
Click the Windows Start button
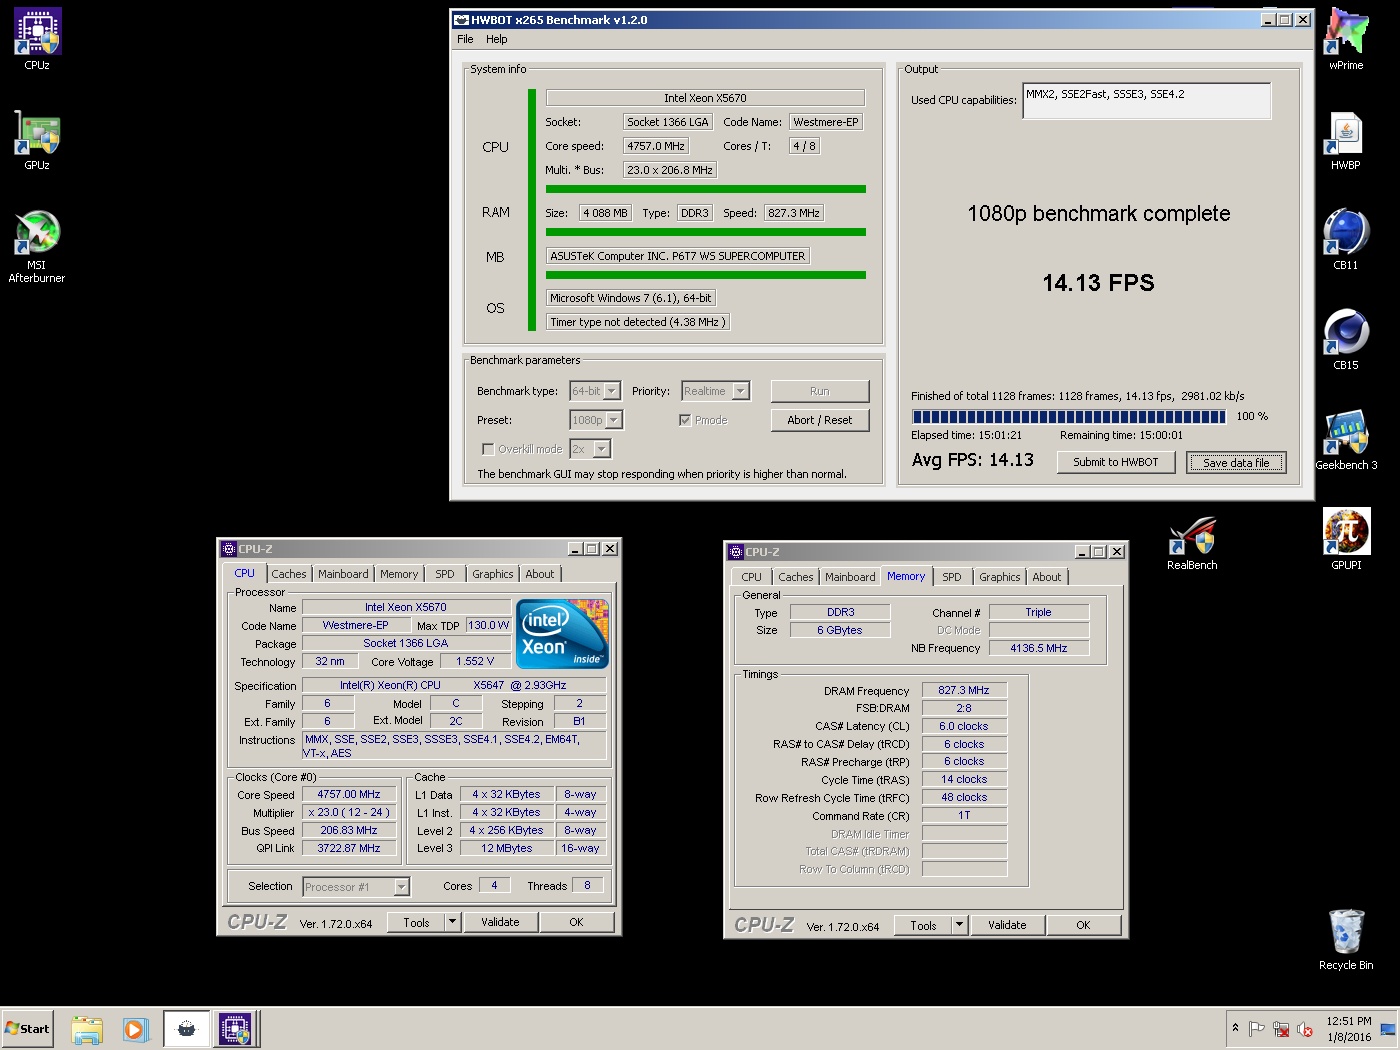coord(27,1029)
